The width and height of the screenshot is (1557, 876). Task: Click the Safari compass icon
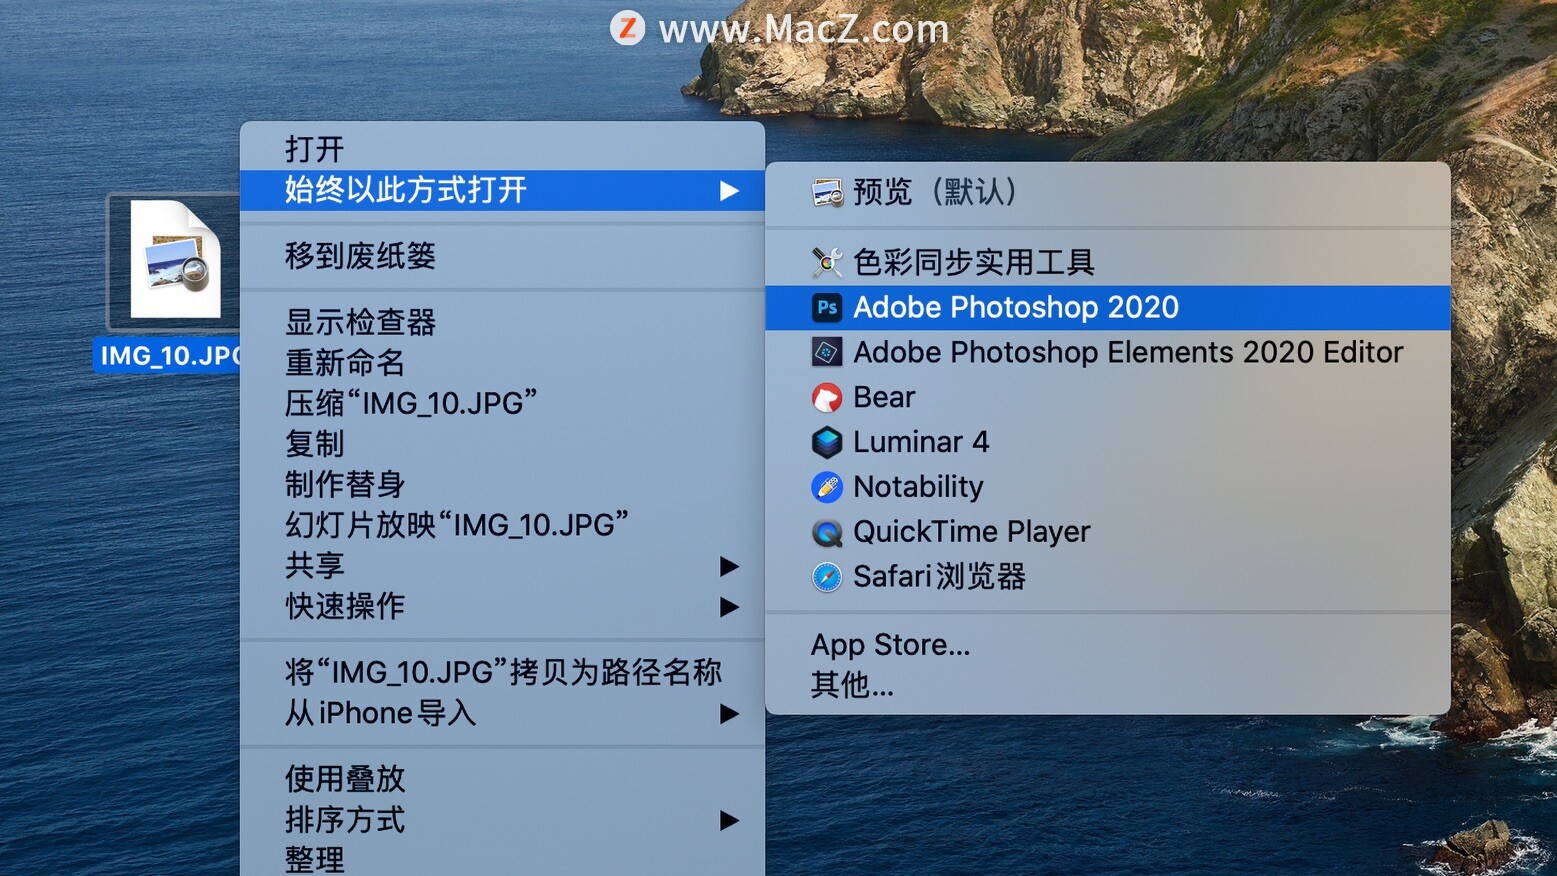point(827,577)
